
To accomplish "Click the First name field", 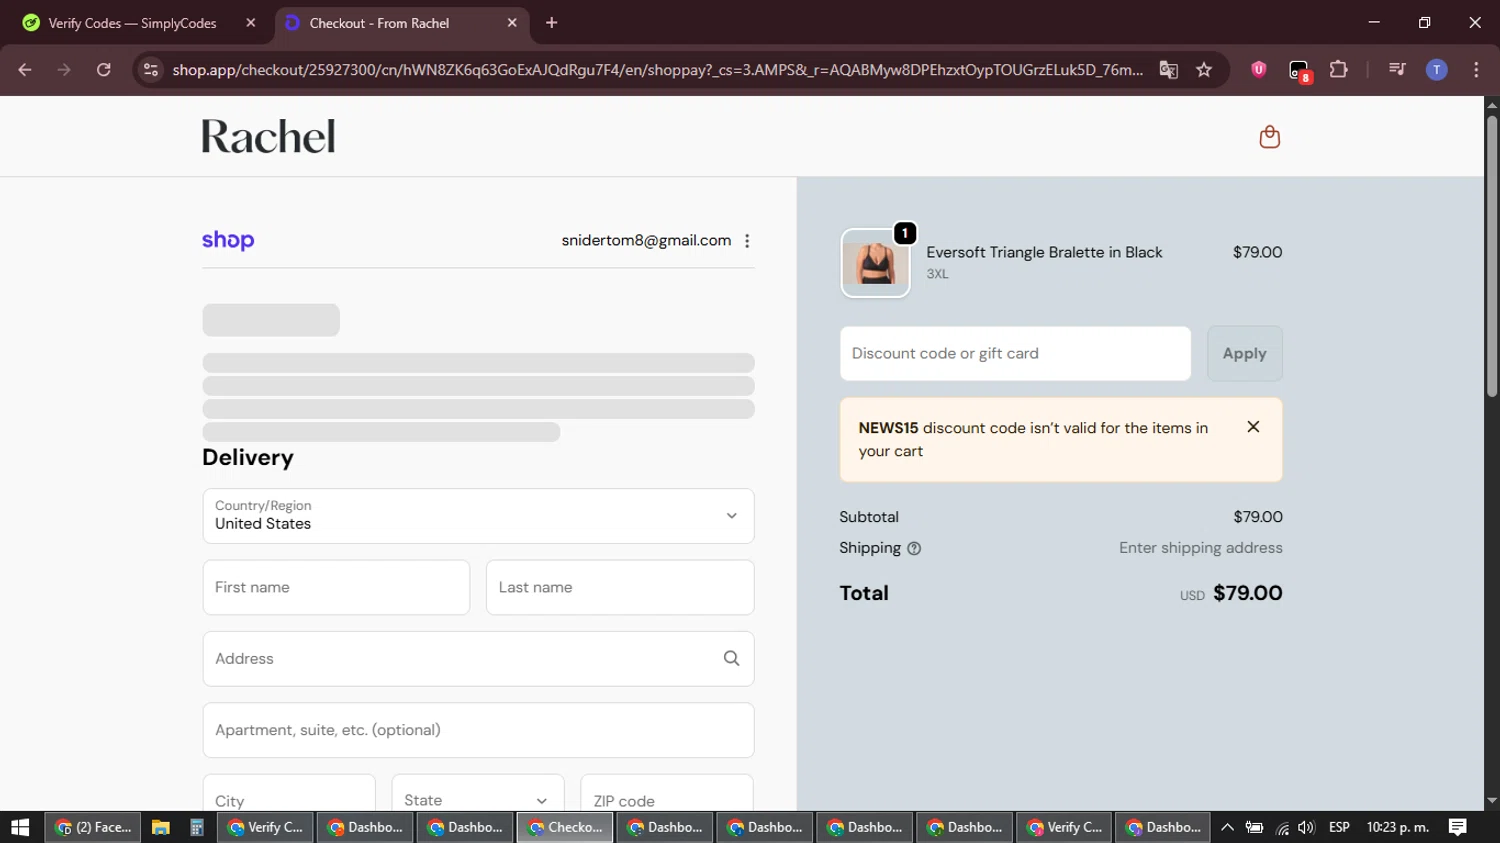I will click(x=336, y=587).
